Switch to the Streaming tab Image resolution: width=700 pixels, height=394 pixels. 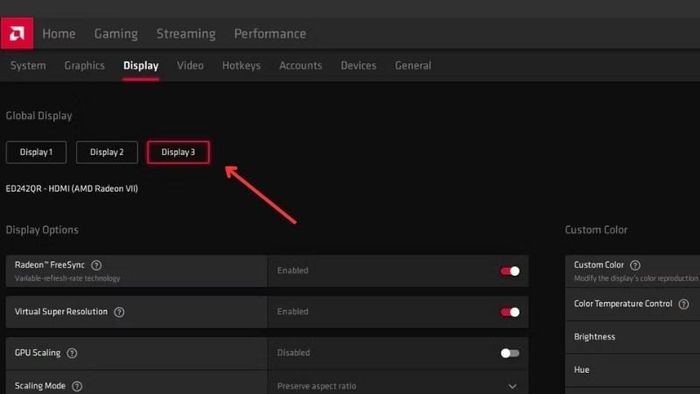click(186, 33)
